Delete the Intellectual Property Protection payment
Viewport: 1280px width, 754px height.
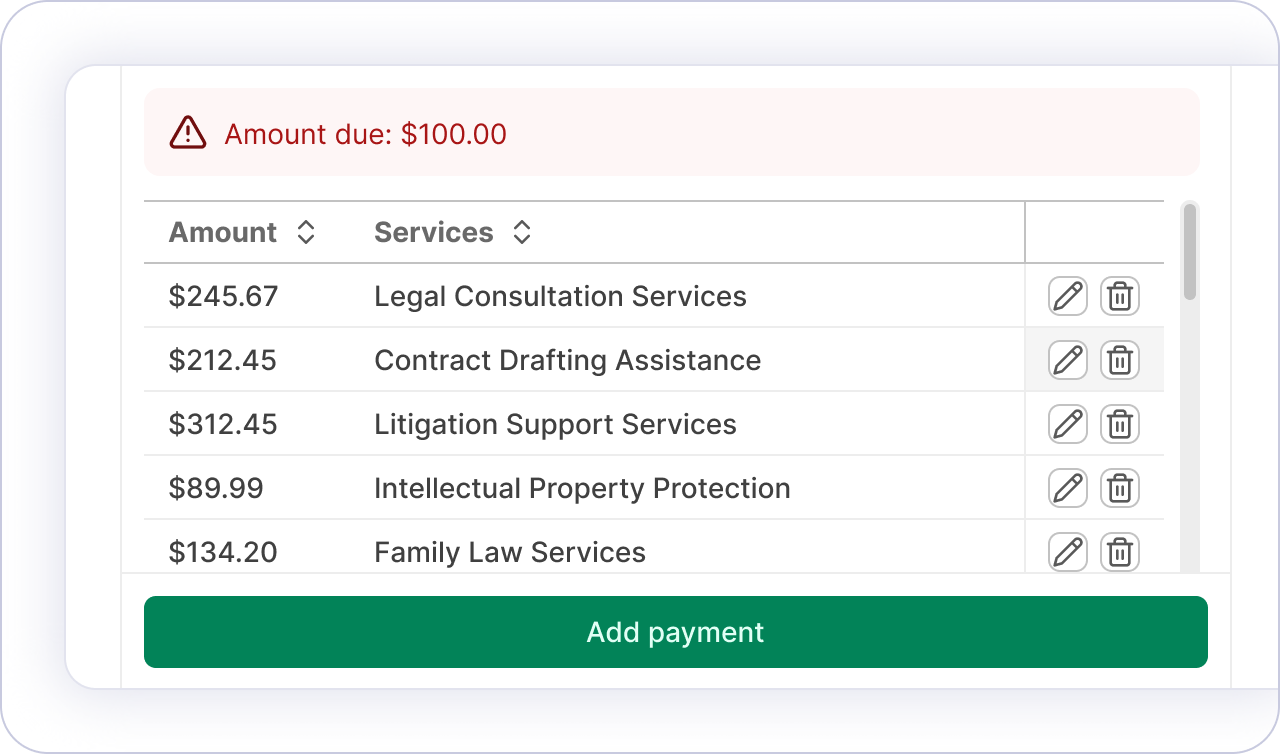pos(1120,489)
